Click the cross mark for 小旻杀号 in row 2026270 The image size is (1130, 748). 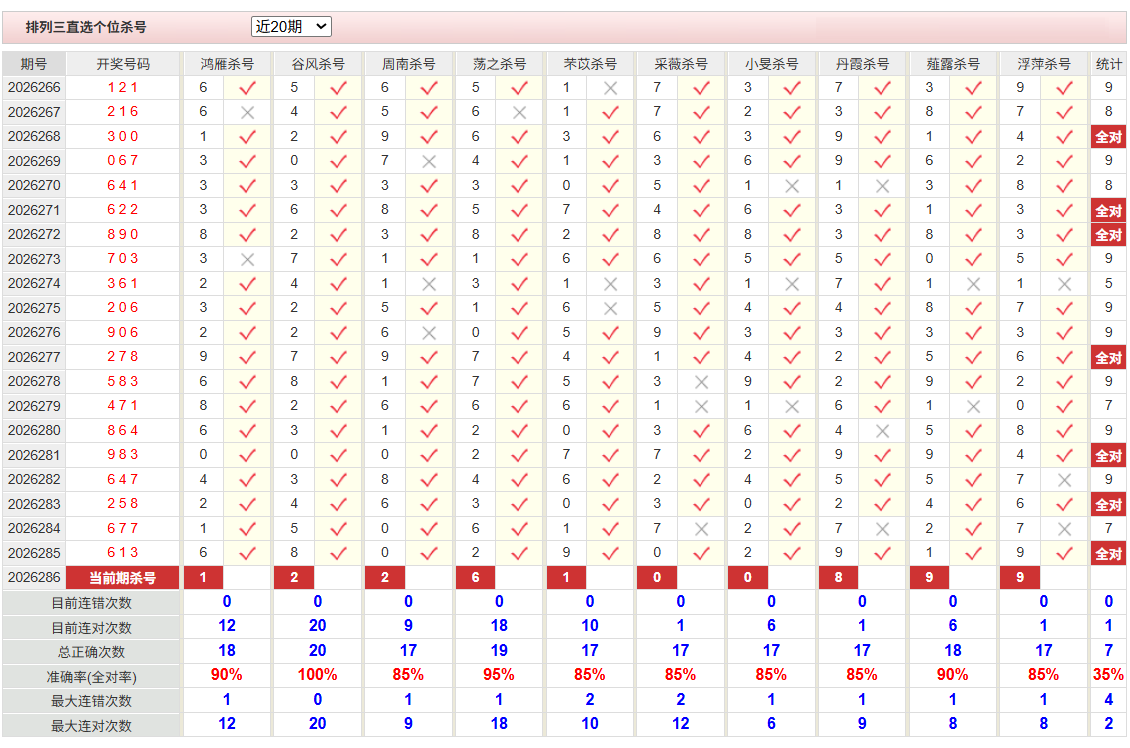[792, 186]
